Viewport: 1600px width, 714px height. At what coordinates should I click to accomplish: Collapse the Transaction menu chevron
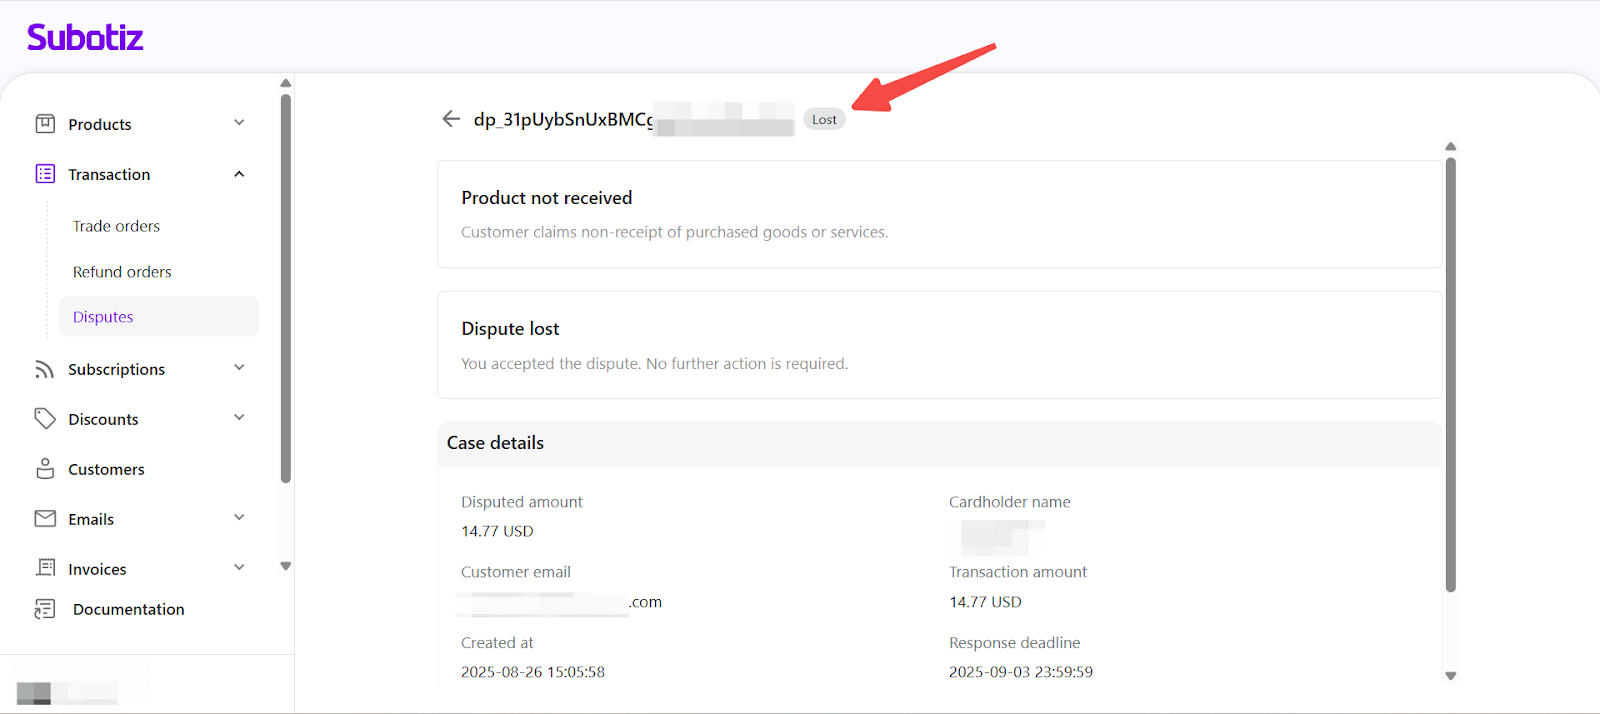click(239, 174)
